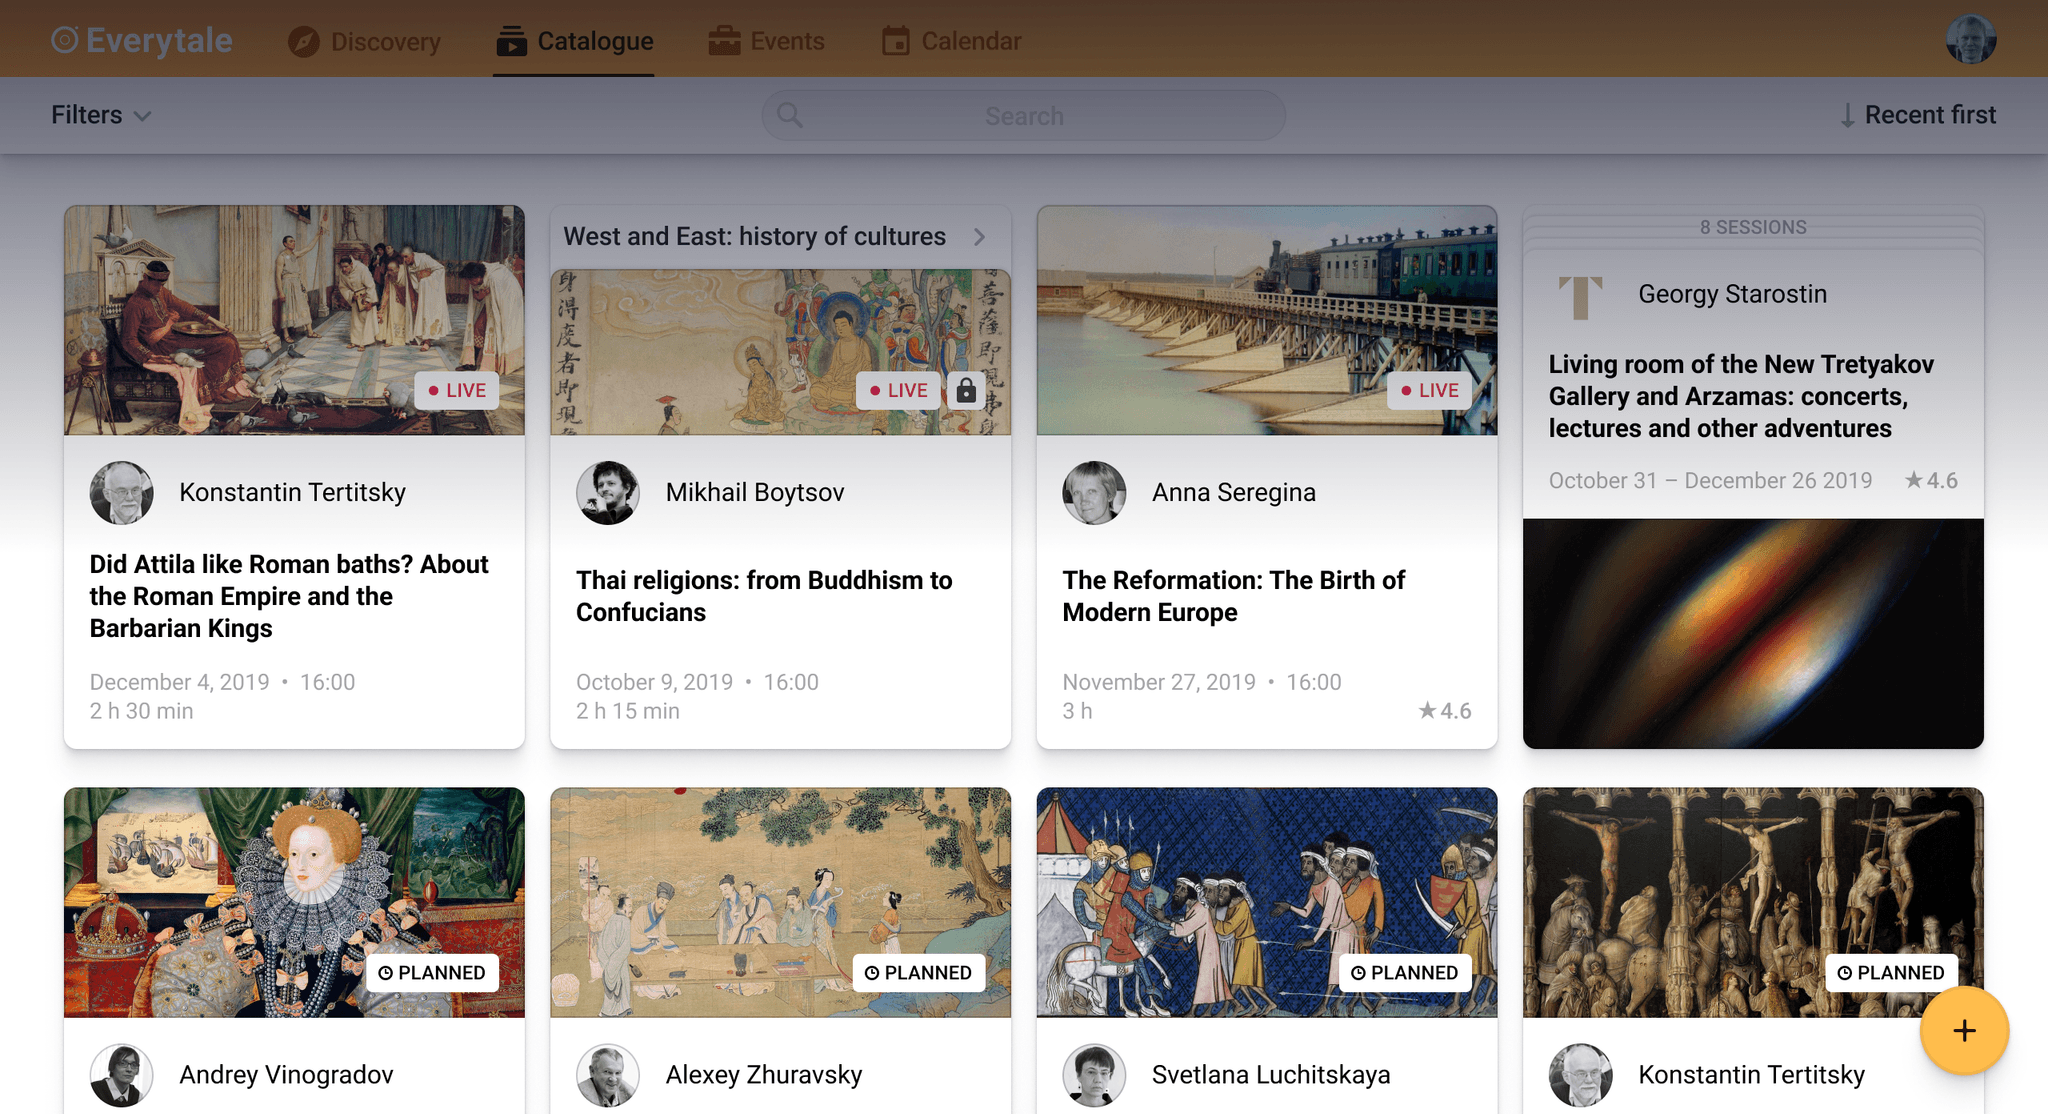Open the user profile avatar
The image size is (2048, 1114).
(1970, 40)
